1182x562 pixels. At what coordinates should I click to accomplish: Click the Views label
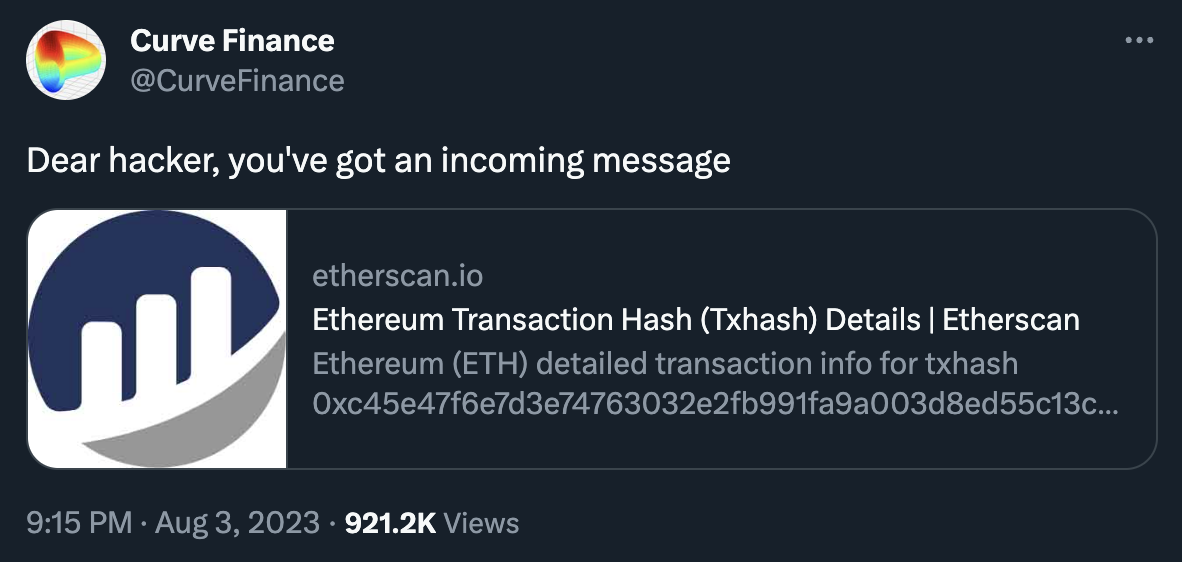coord(481,522)
